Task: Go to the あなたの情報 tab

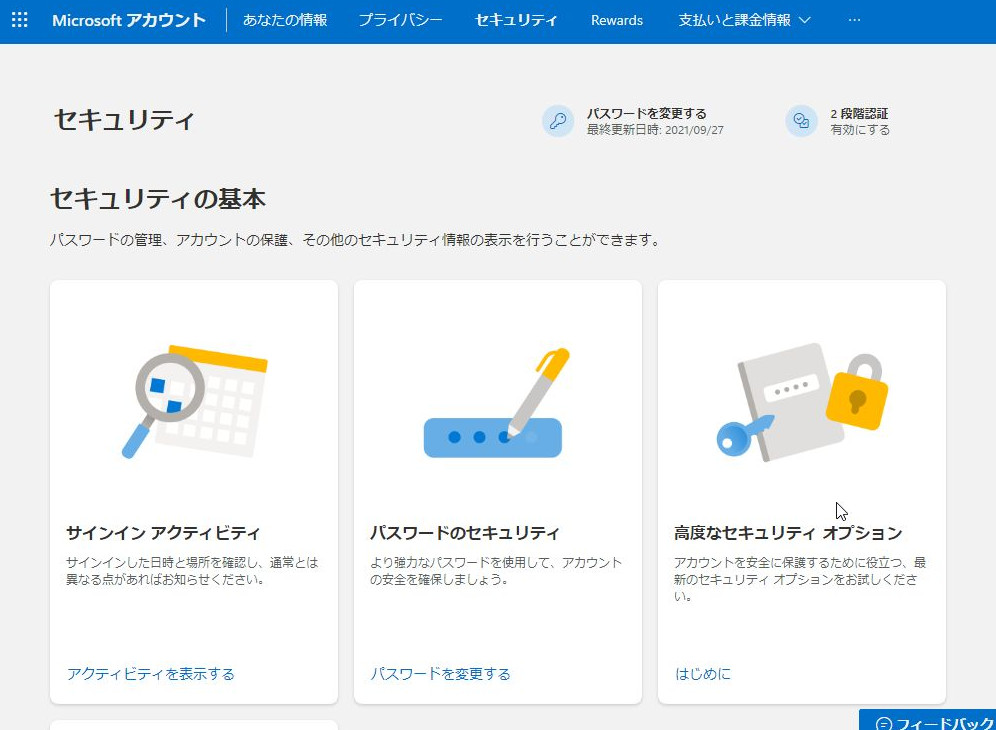Action: point(285,20)
